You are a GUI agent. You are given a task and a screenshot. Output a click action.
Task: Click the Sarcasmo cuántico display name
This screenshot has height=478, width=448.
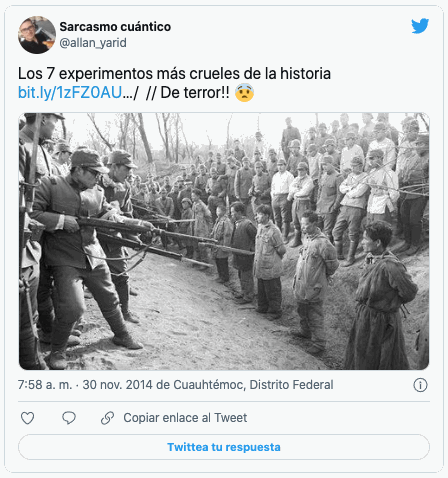(115, 27)
